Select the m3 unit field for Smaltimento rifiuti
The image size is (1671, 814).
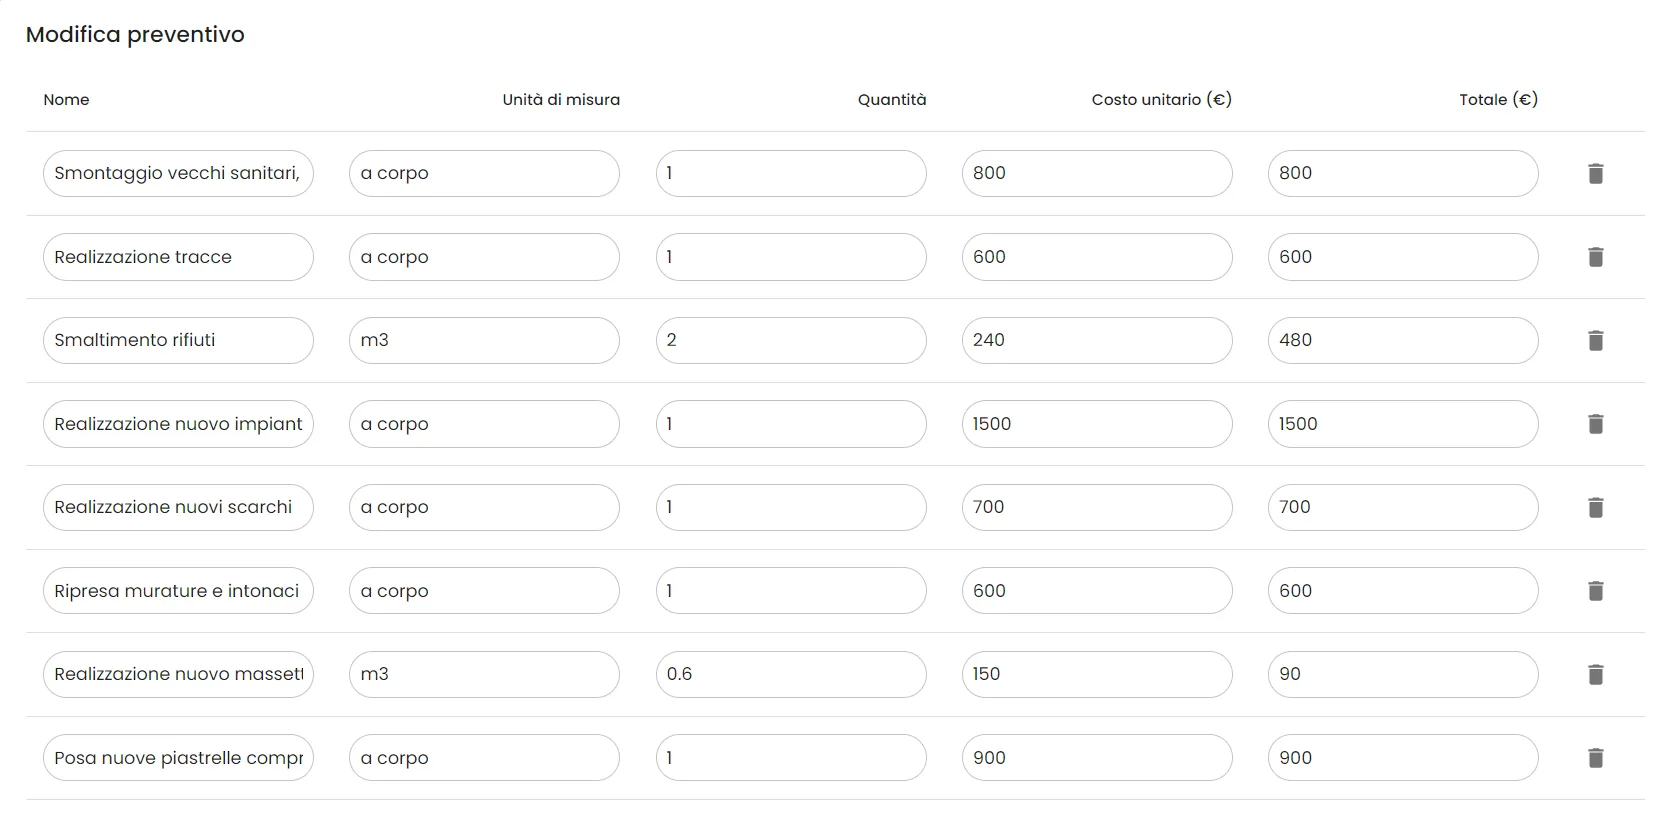tap(484, 341)
